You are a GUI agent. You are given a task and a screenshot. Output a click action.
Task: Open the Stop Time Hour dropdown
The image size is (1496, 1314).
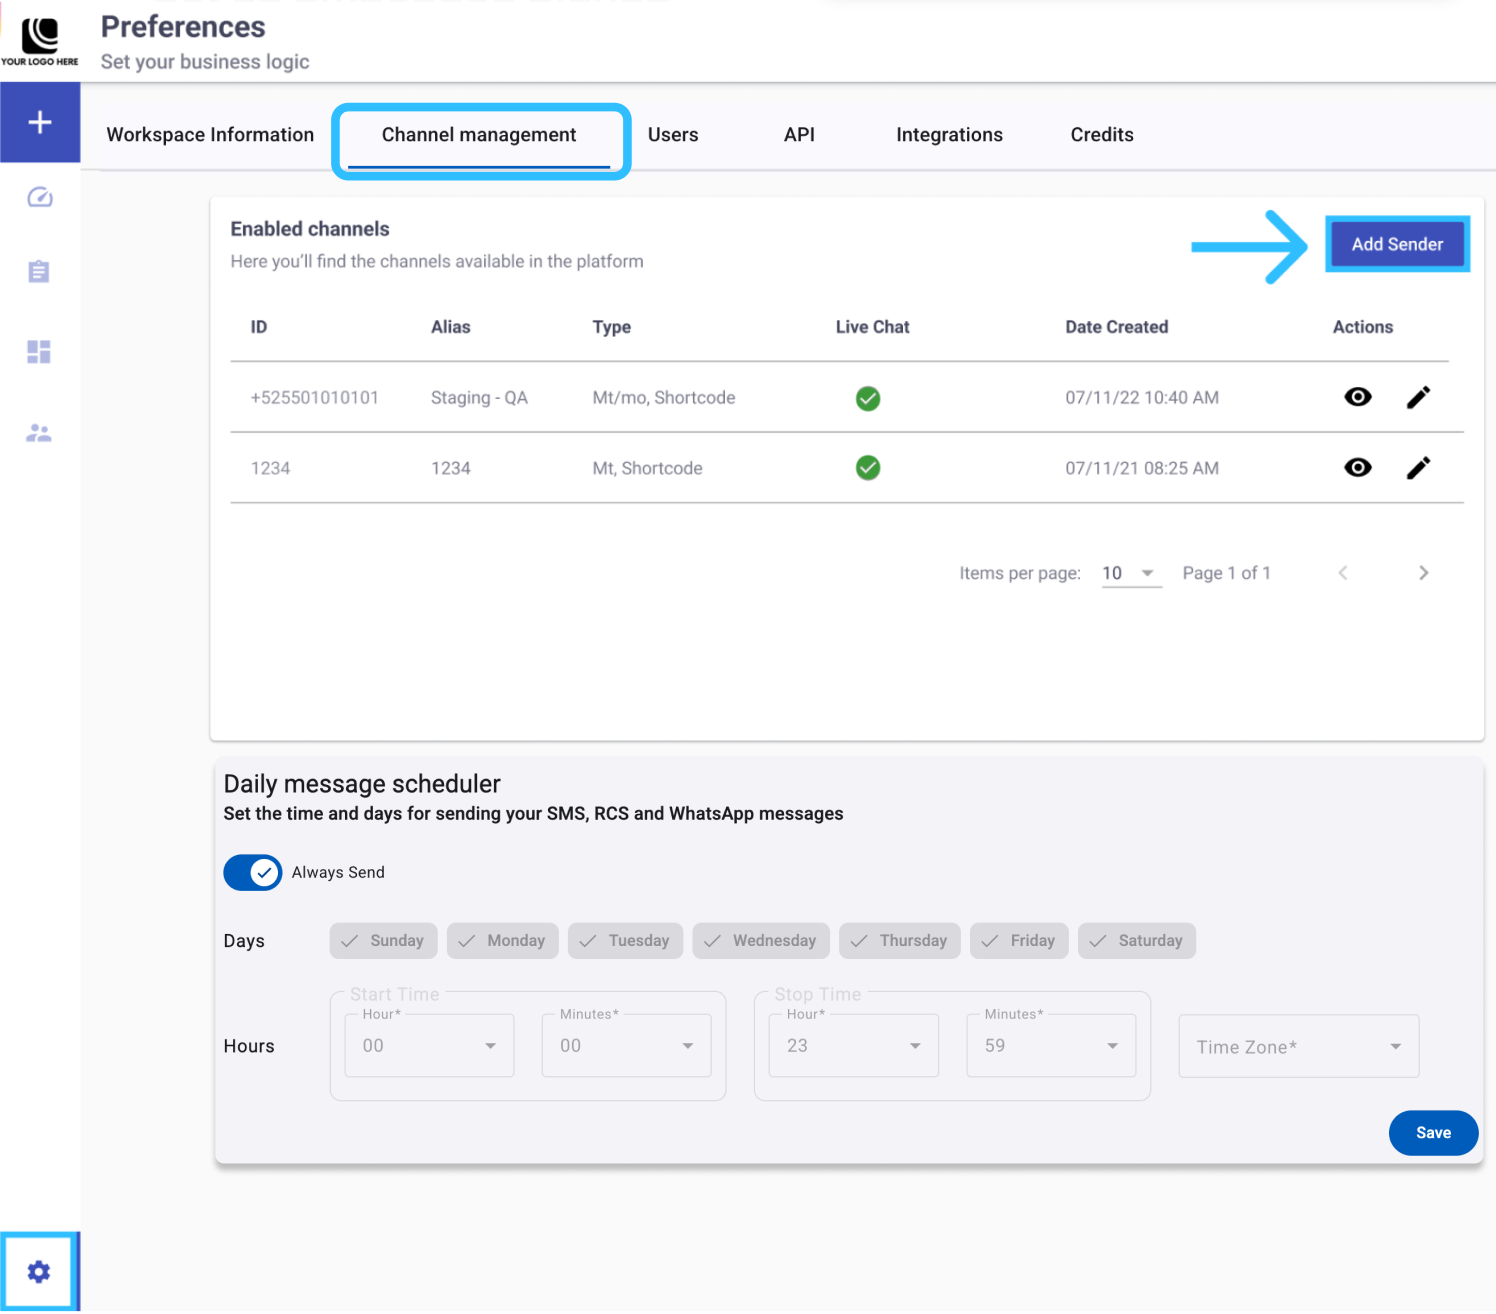coord(854,1046)
